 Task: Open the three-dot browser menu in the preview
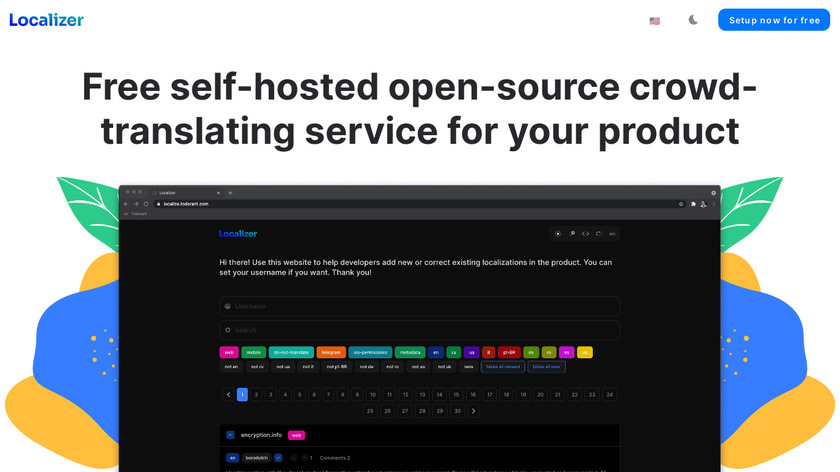714,204
